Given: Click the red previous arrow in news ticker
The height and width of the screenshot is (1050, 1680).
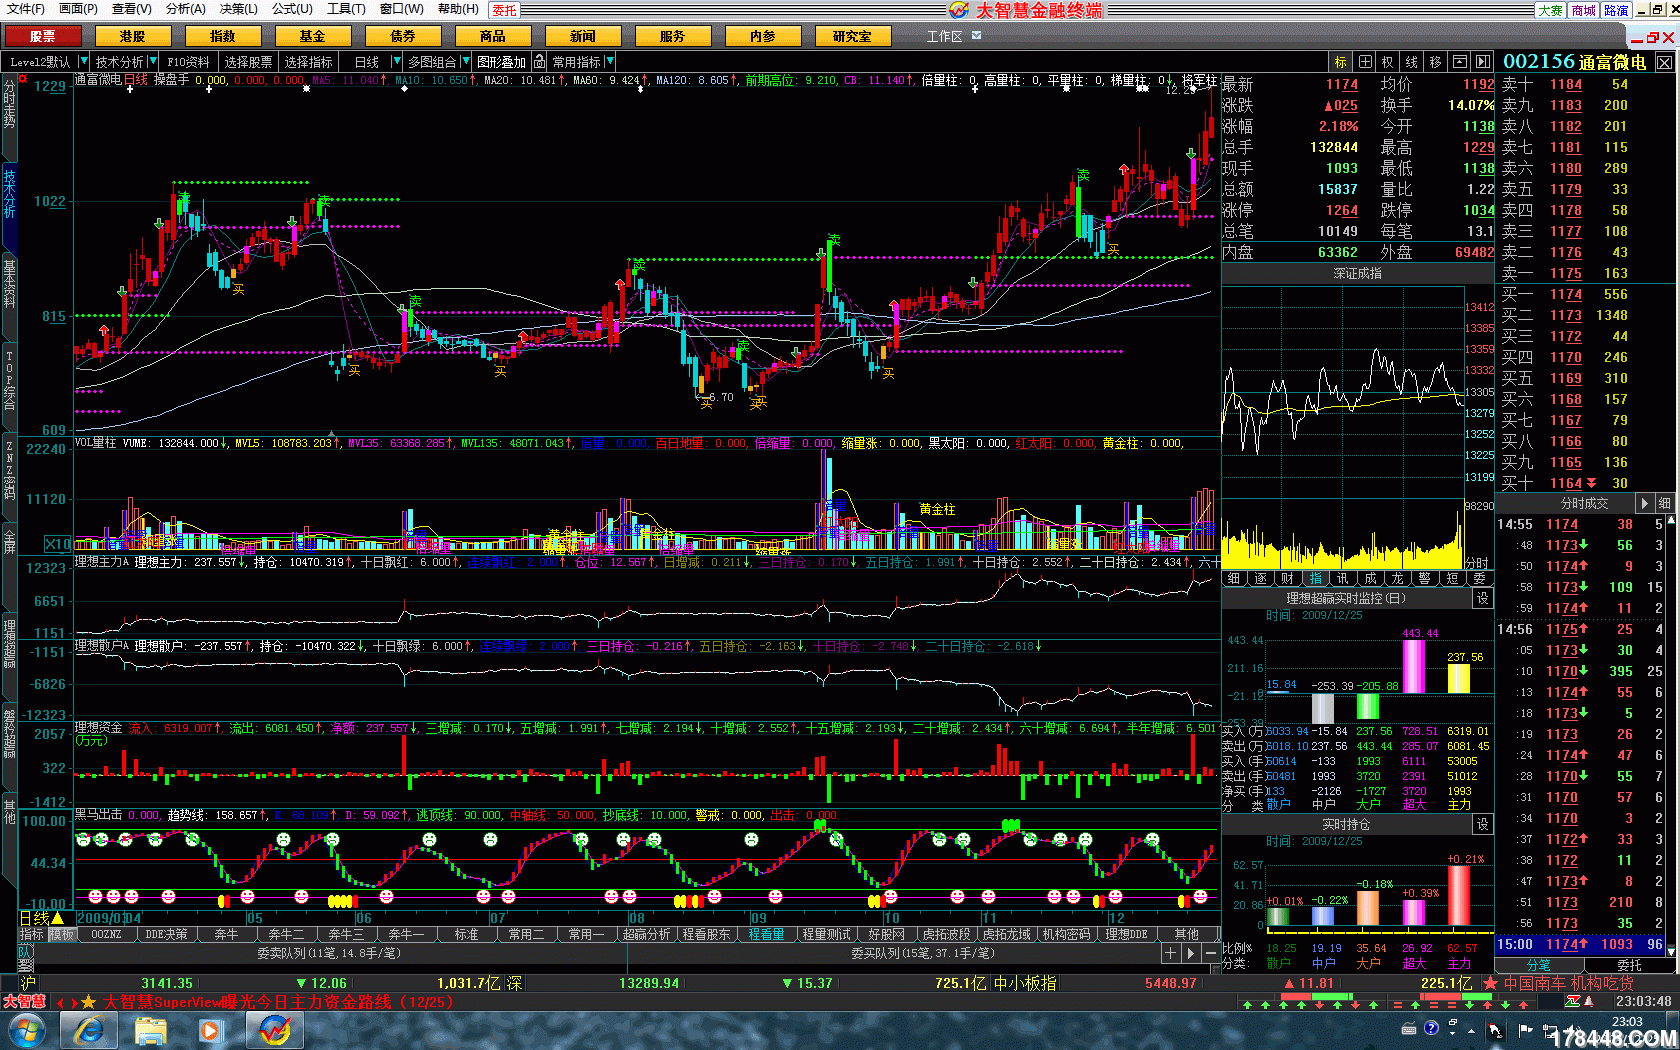Looking at the screenshot, I should [x=60, y=1002].
